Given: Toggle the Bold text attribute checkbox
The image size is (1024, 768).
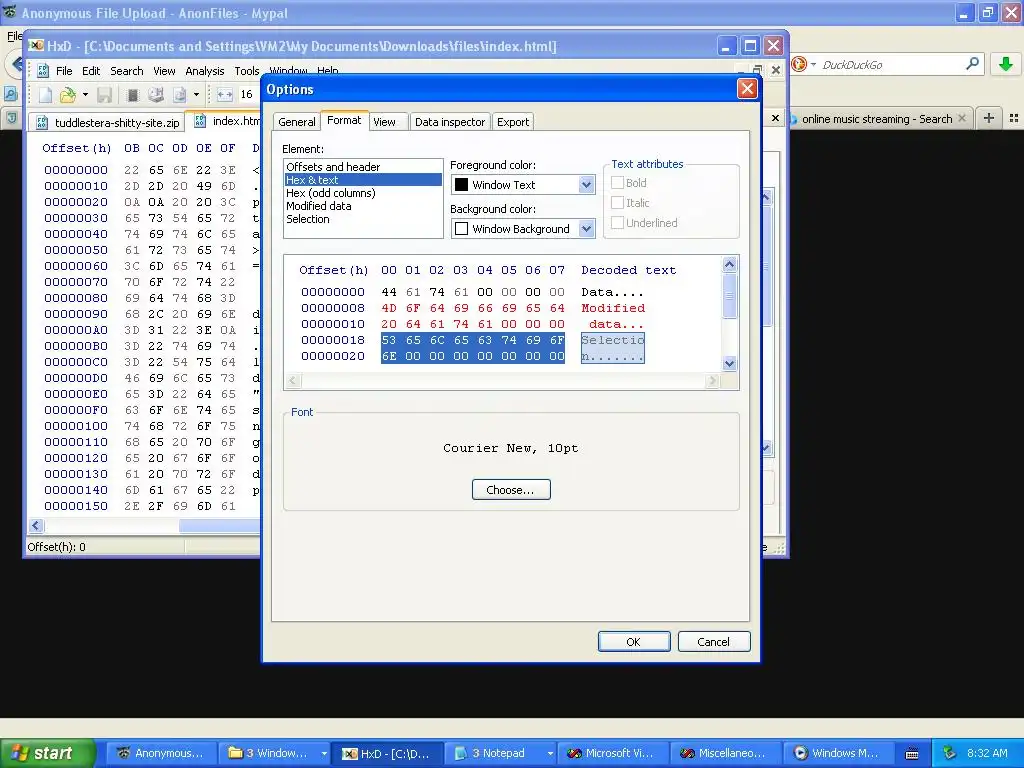Looking at the screenshot, I should pyautogui.click(x=617, y=183).
